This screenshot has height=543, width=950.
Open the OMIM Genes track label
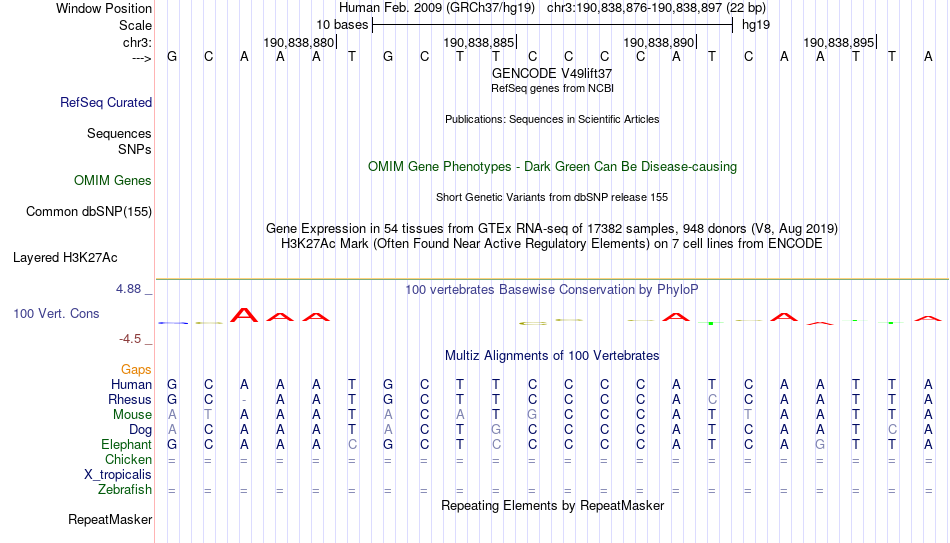(x=113, y=181)
